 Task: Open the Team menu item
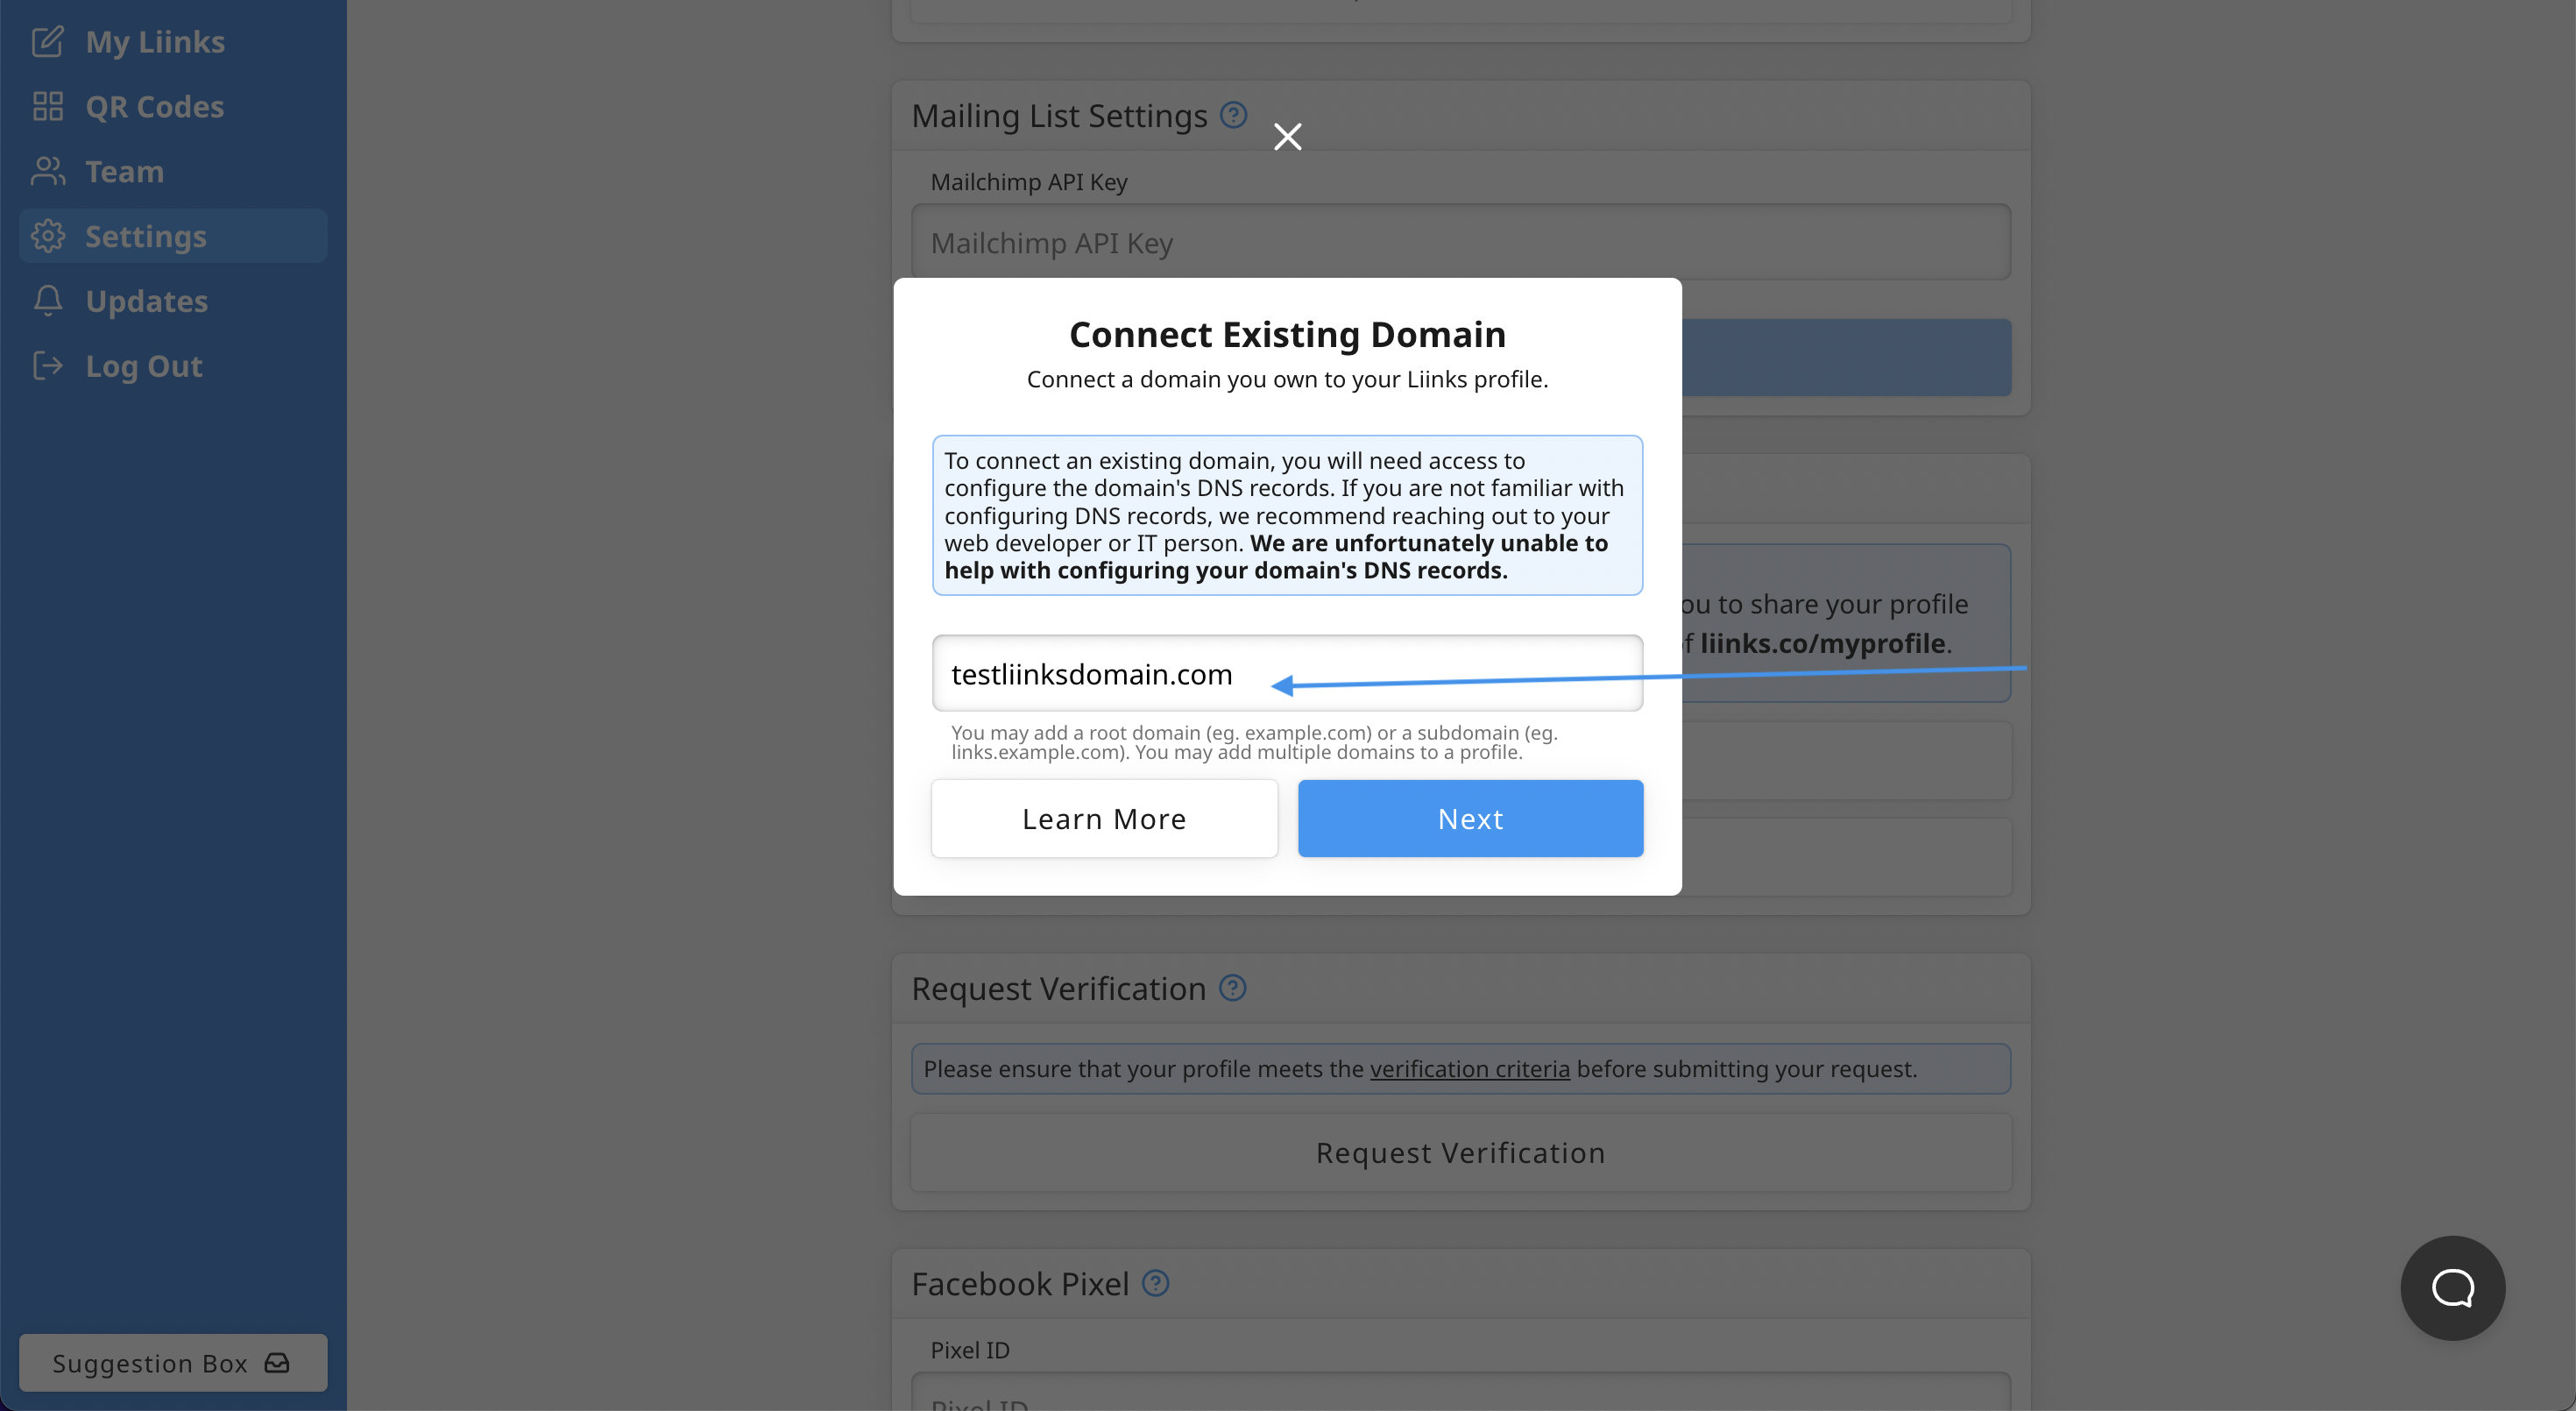click(124, 172)
